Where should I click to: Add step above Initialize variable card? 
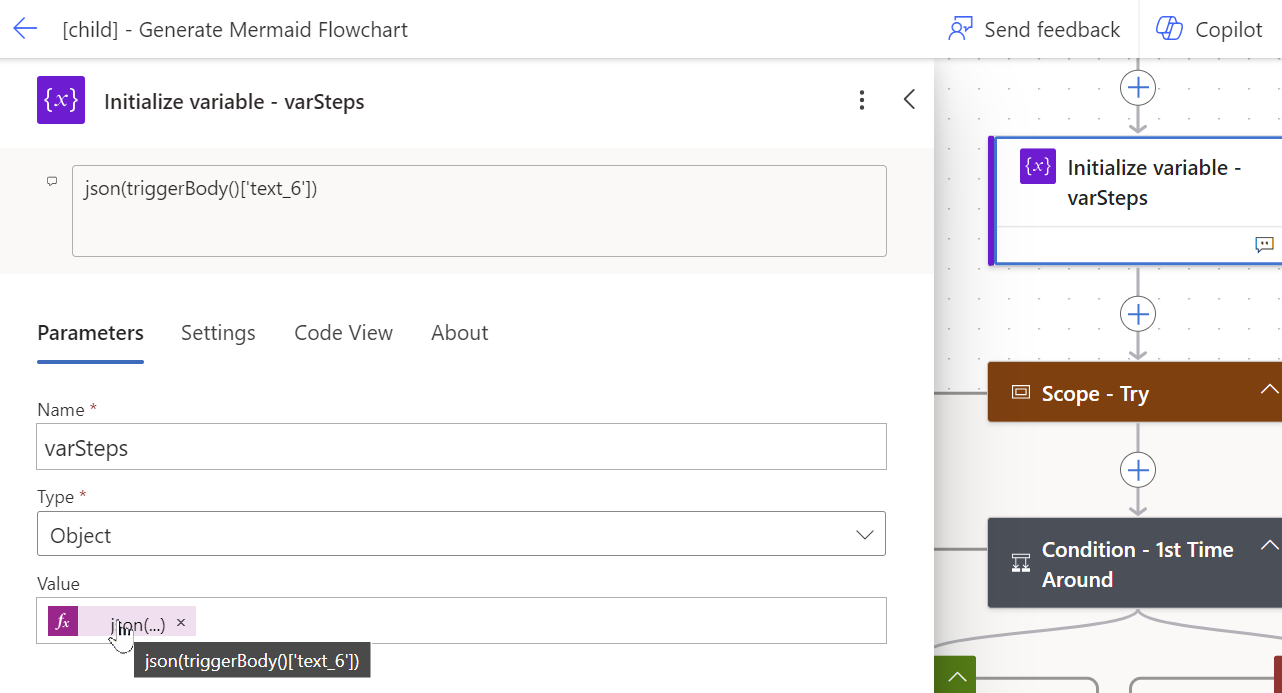click(1138, 87)
